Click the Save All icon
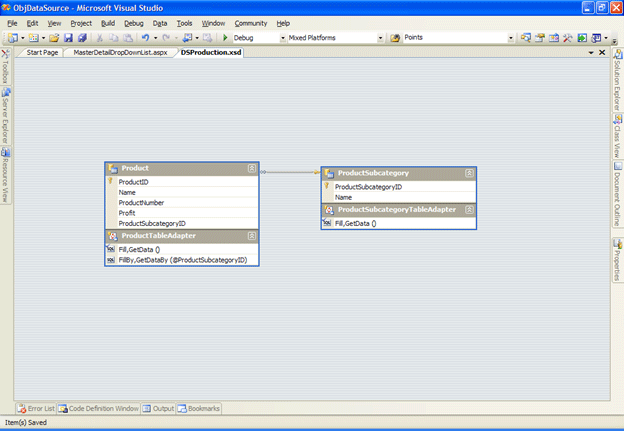The width and height of the screenshot is (624, 431). 82,38
